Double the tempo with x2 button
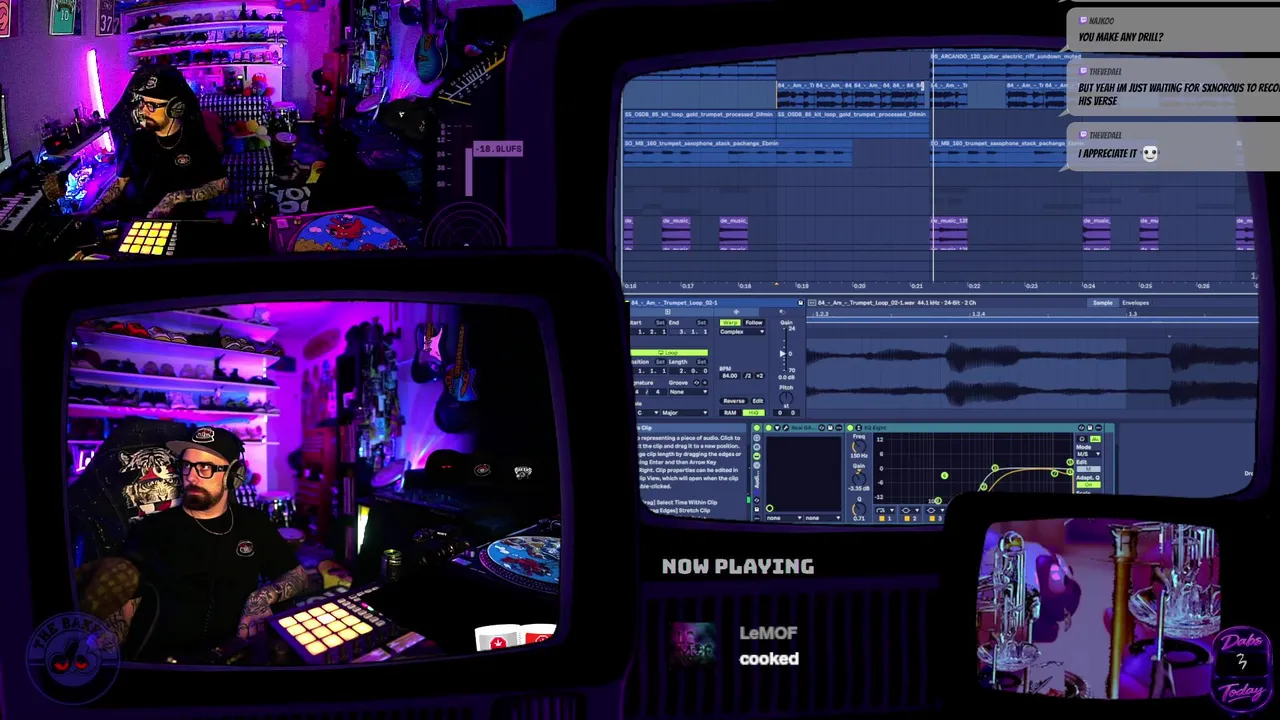The height and width of the screenshot is (720, 1280). click(760, 376)
